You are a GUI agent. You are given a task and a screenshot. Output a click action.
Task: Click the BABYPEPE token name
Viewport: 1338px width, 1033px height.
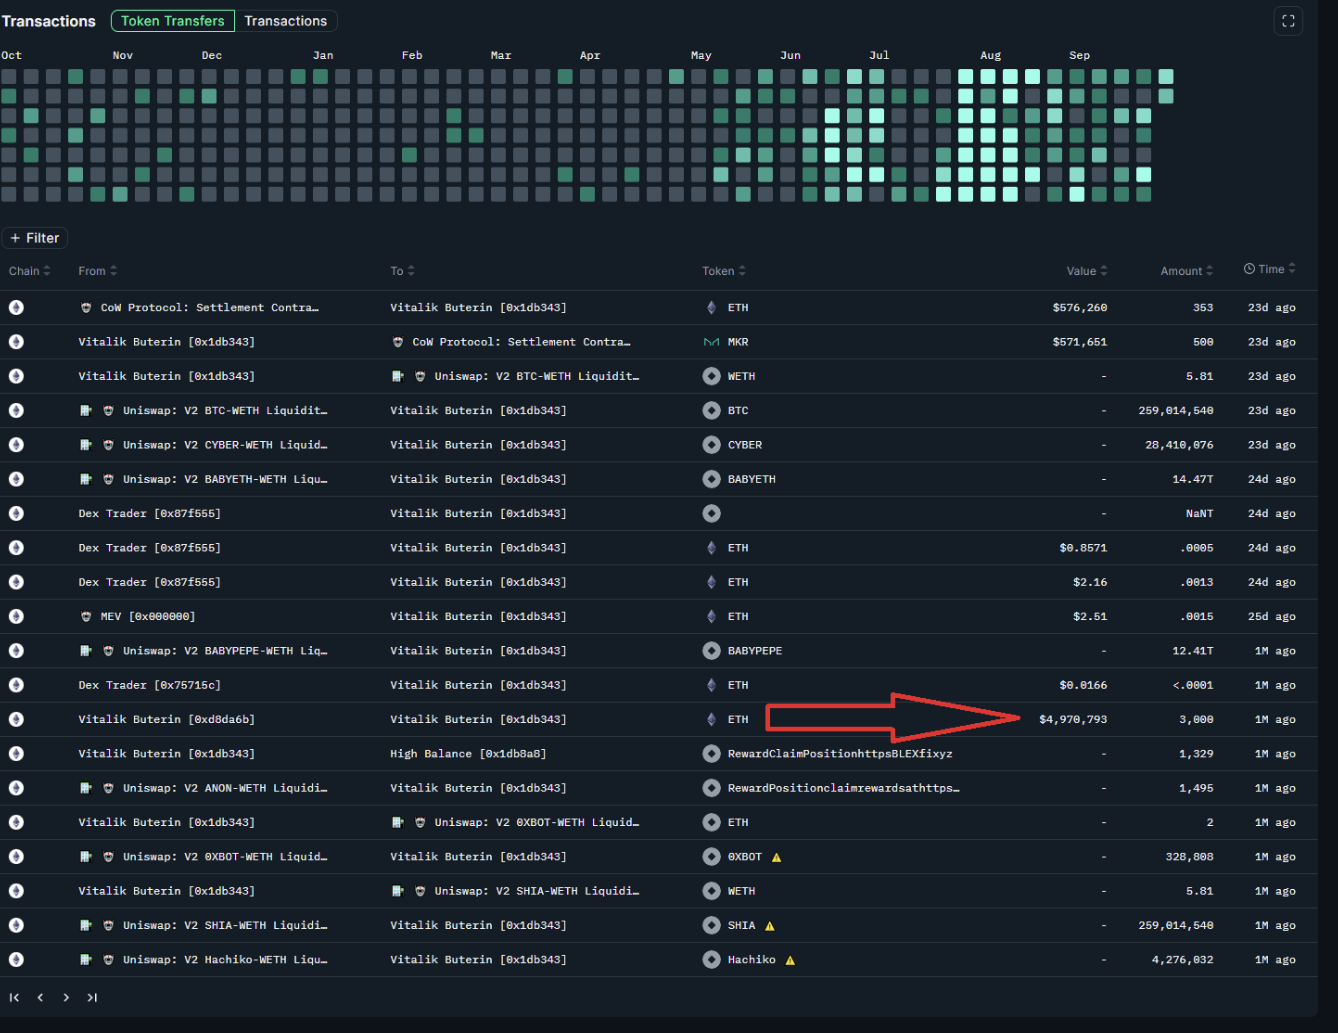point(755,651)
